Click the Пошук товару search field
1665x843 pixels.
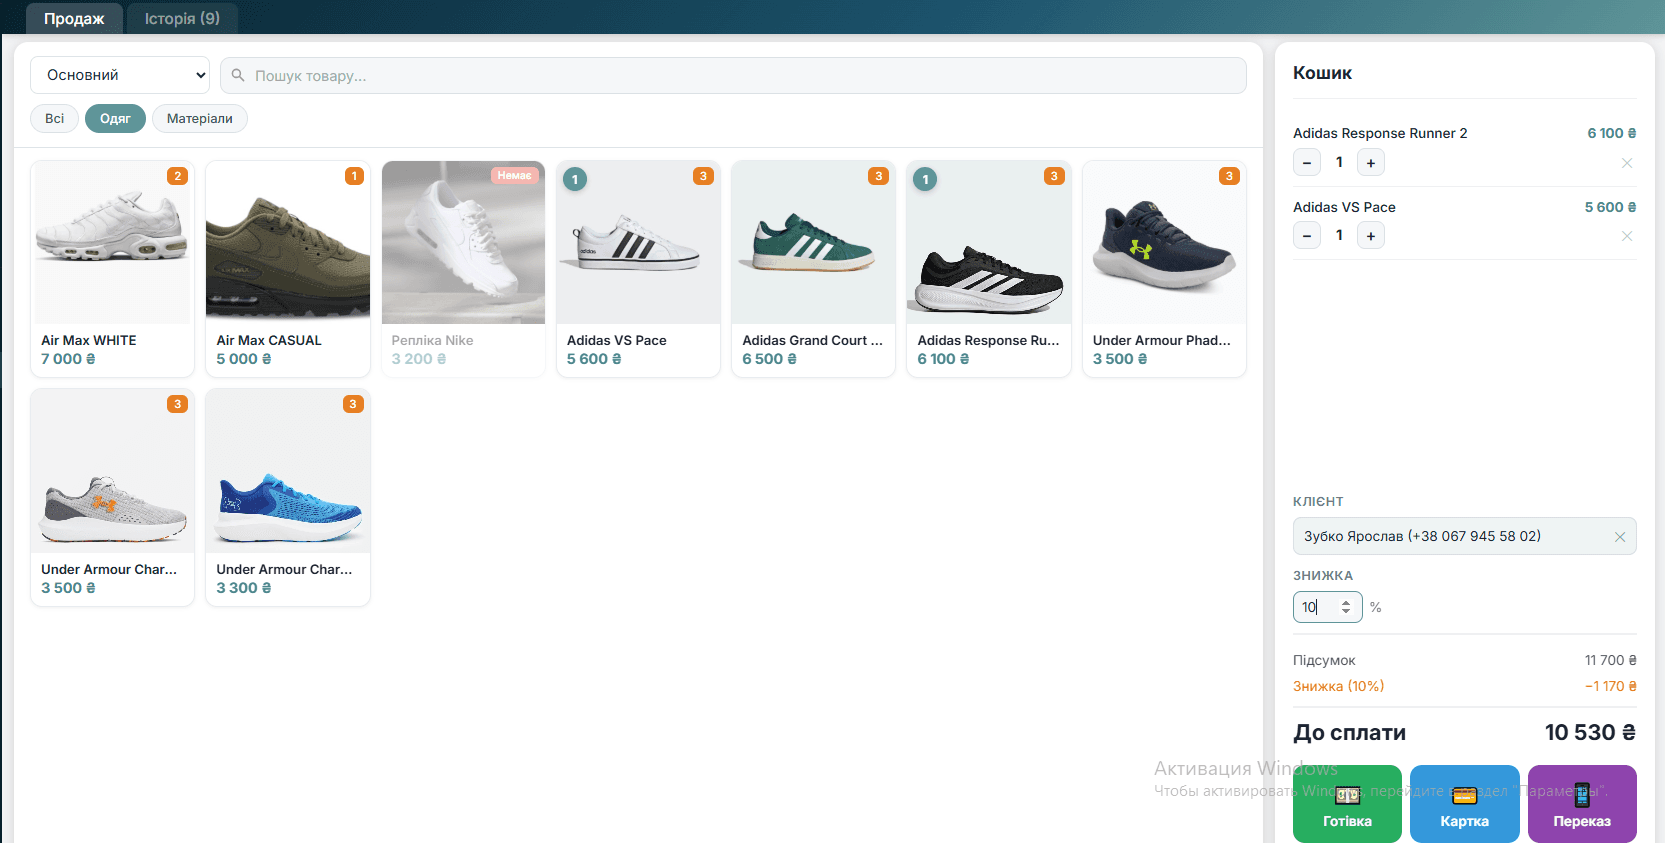point(733,76)
